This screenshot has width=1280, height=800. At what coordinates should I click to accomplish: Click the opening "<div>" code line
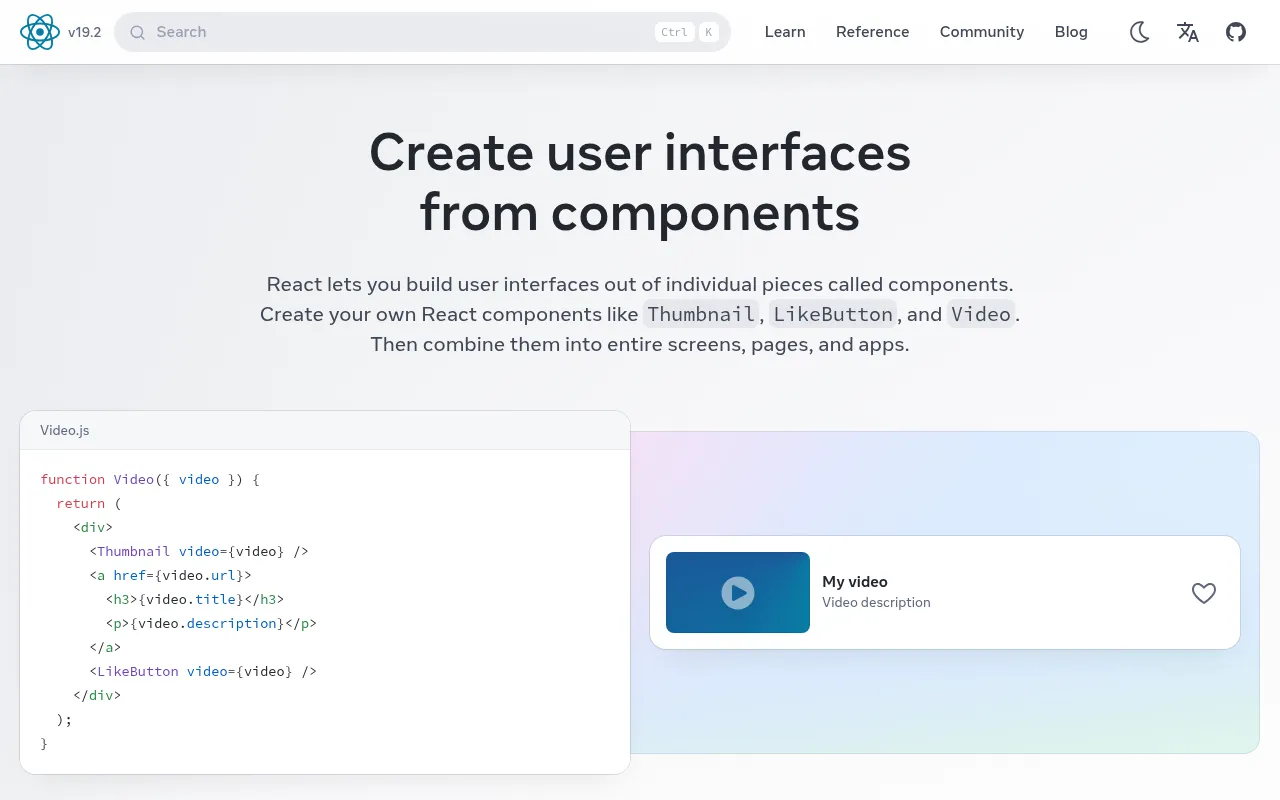(x=93, y=527)
